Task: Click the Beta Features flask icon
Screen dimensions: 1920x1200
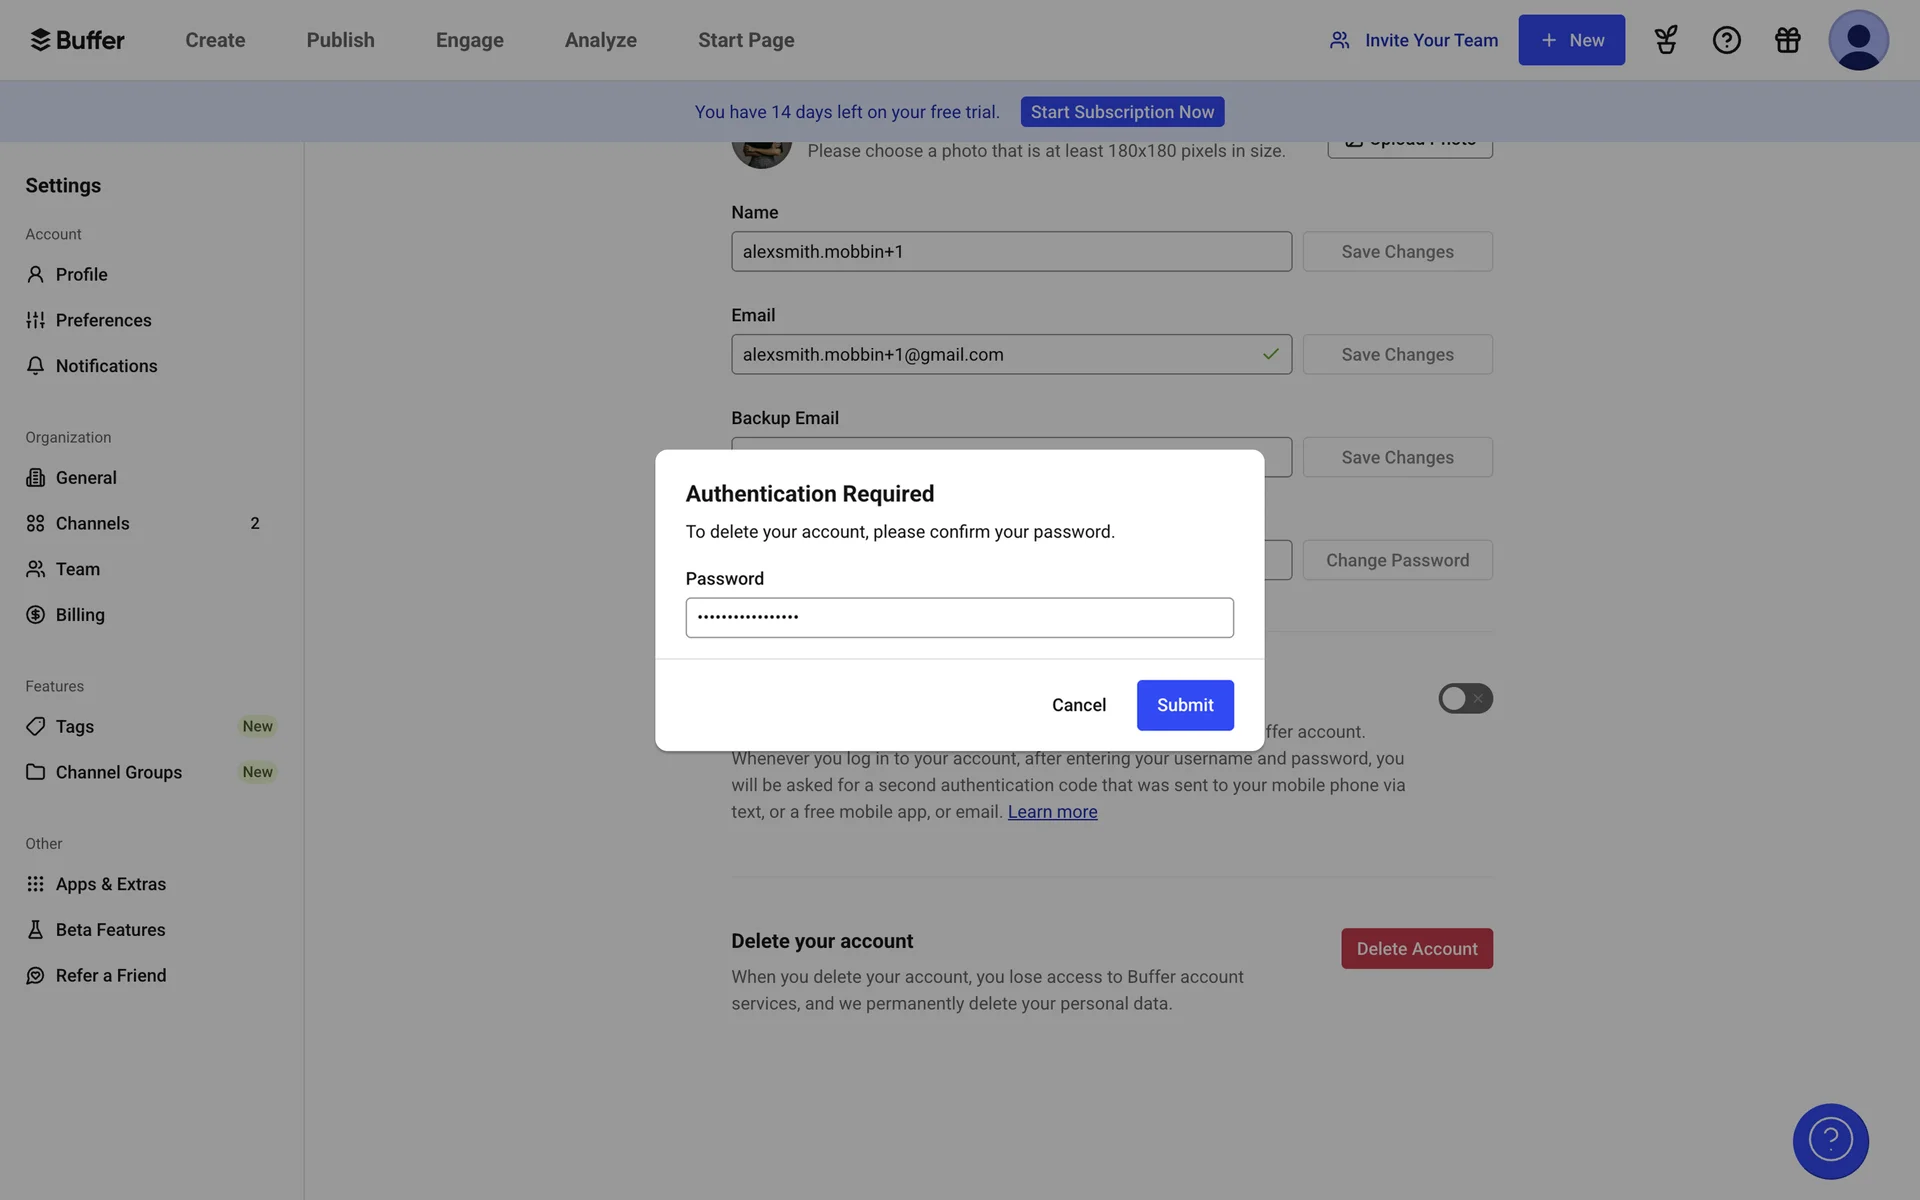Action: pos(36,930)
